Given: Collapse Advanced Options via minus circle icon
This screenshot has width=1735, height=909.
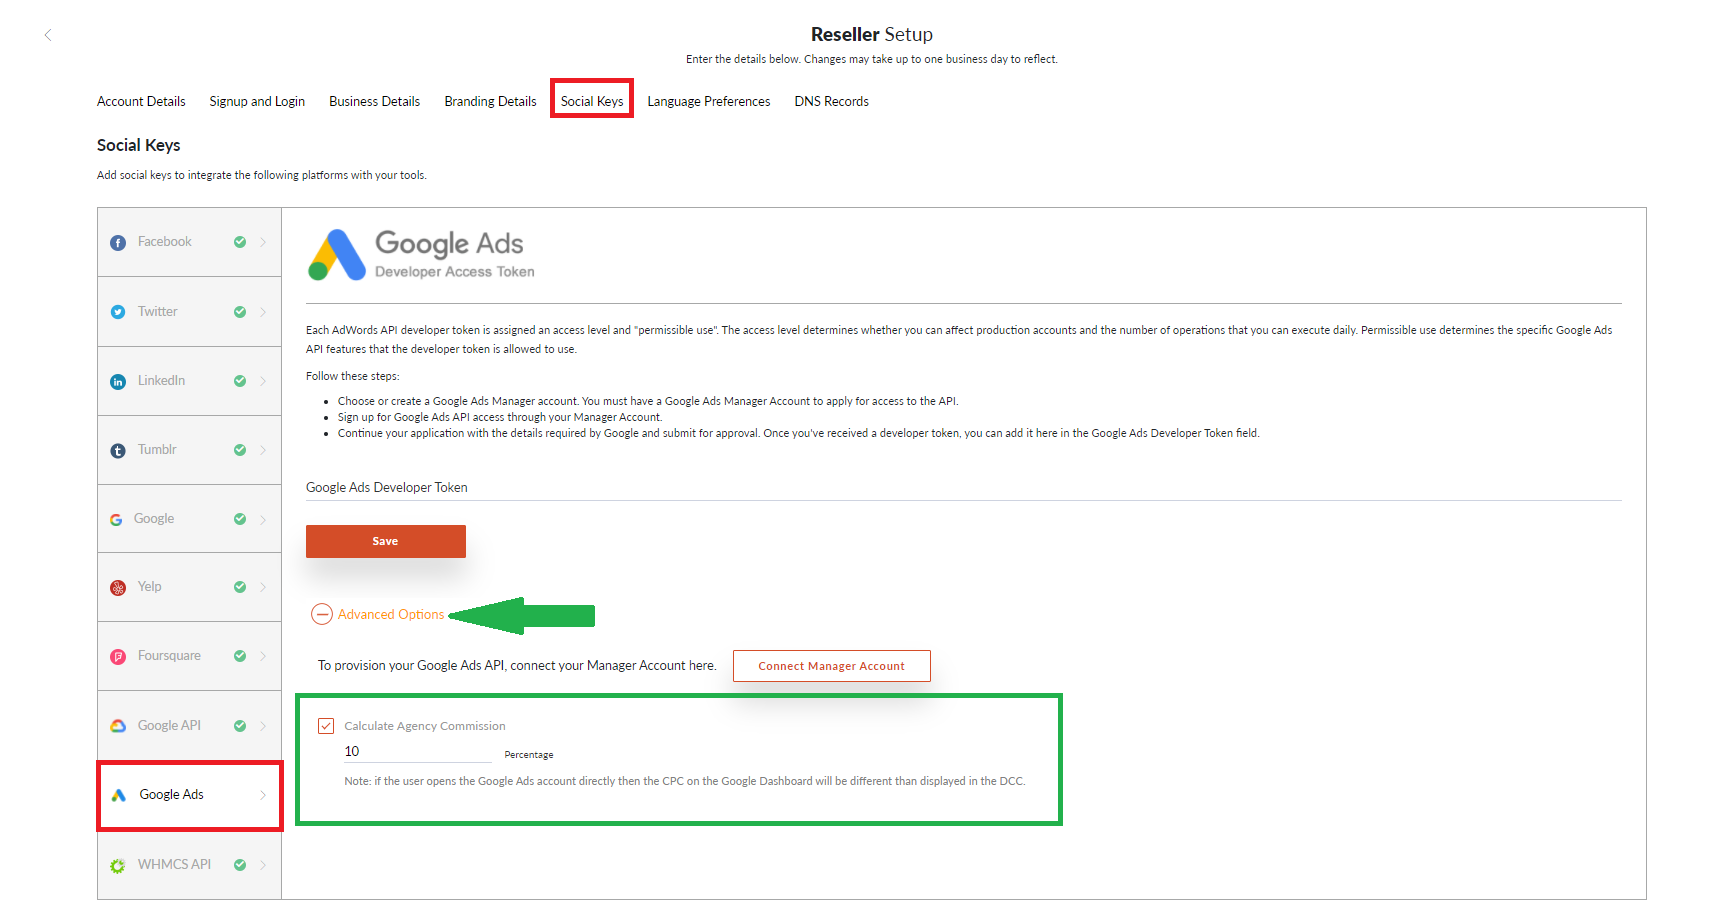Looking at the screenshot, I should coord(322,614).
